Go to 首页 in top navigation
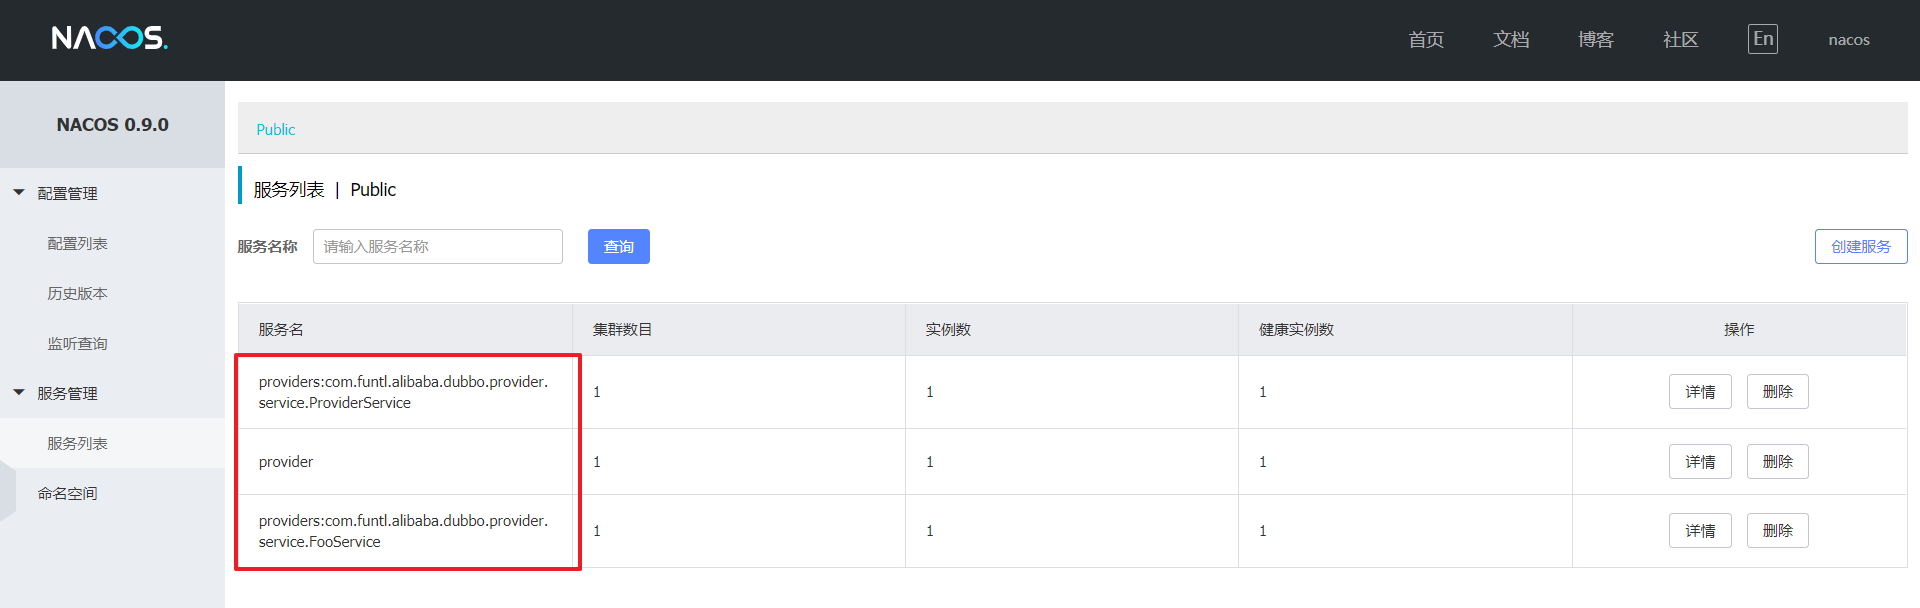This screenshot has height=608, width=1920. [1426, 39]
